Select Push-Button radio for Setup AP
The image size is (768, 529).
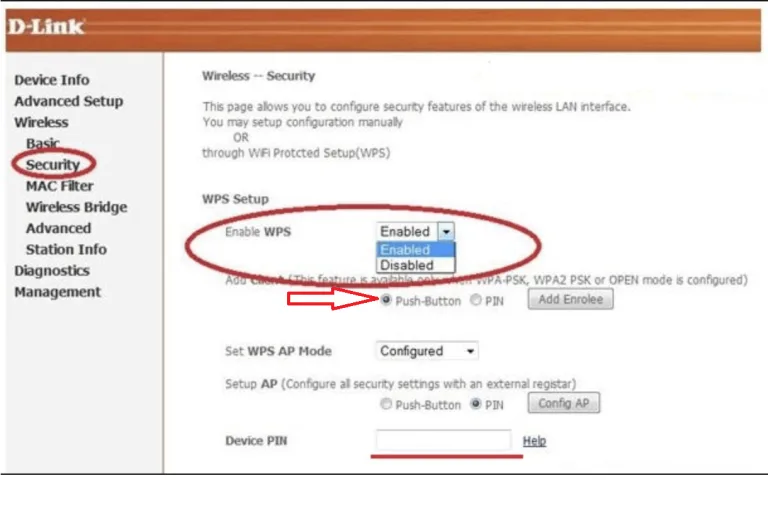(x=386, y=404)
